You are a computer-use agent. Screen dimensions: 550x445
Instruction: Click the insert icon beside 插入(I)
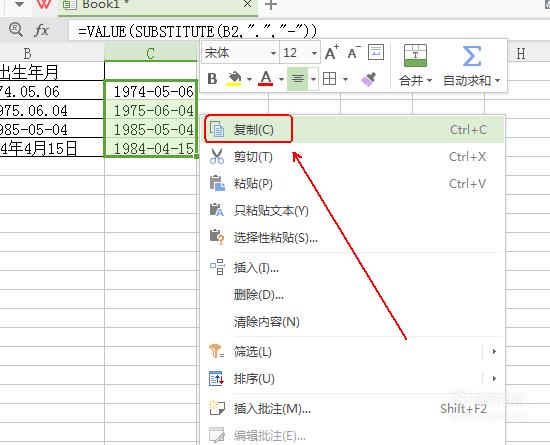217,267
